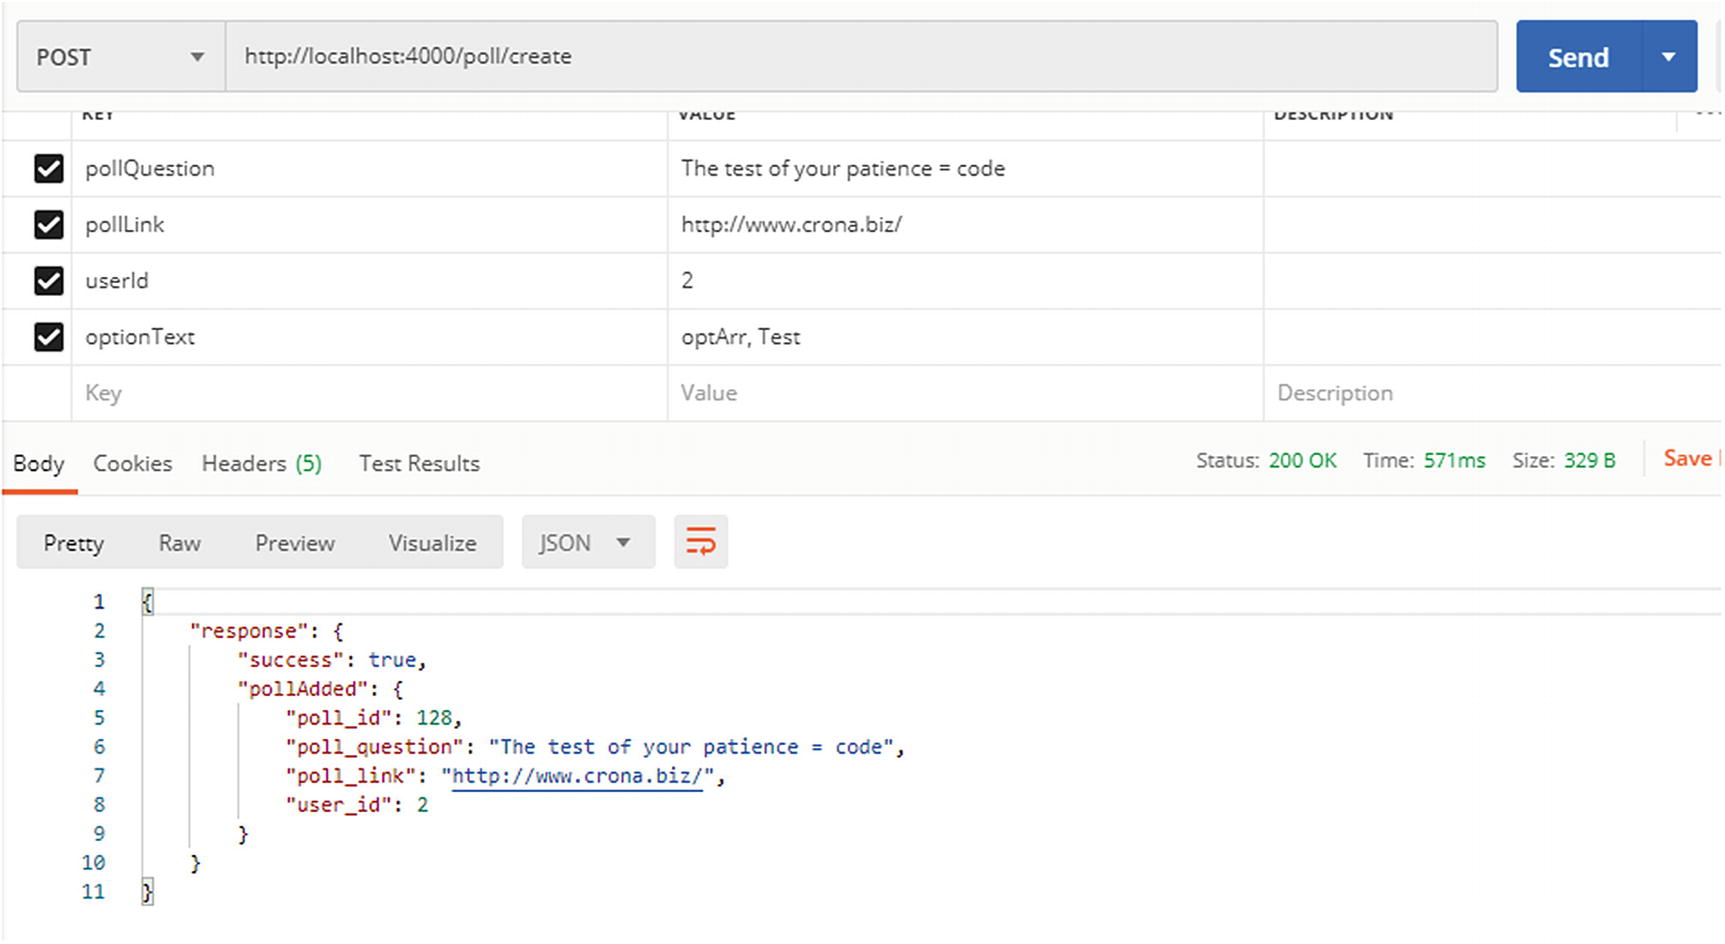The height and width of the screenshot is (944, 1725).
Task: Open the crona.biz link in response
Action: 578,776
